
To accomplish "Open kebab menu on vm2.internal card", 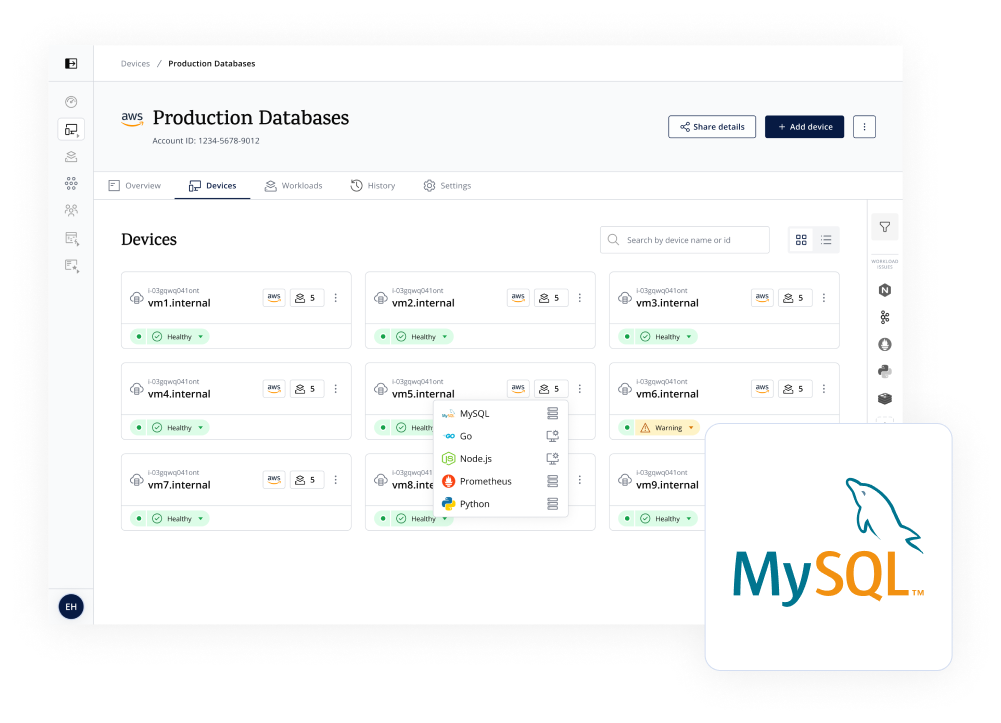I will click(580, 298).
